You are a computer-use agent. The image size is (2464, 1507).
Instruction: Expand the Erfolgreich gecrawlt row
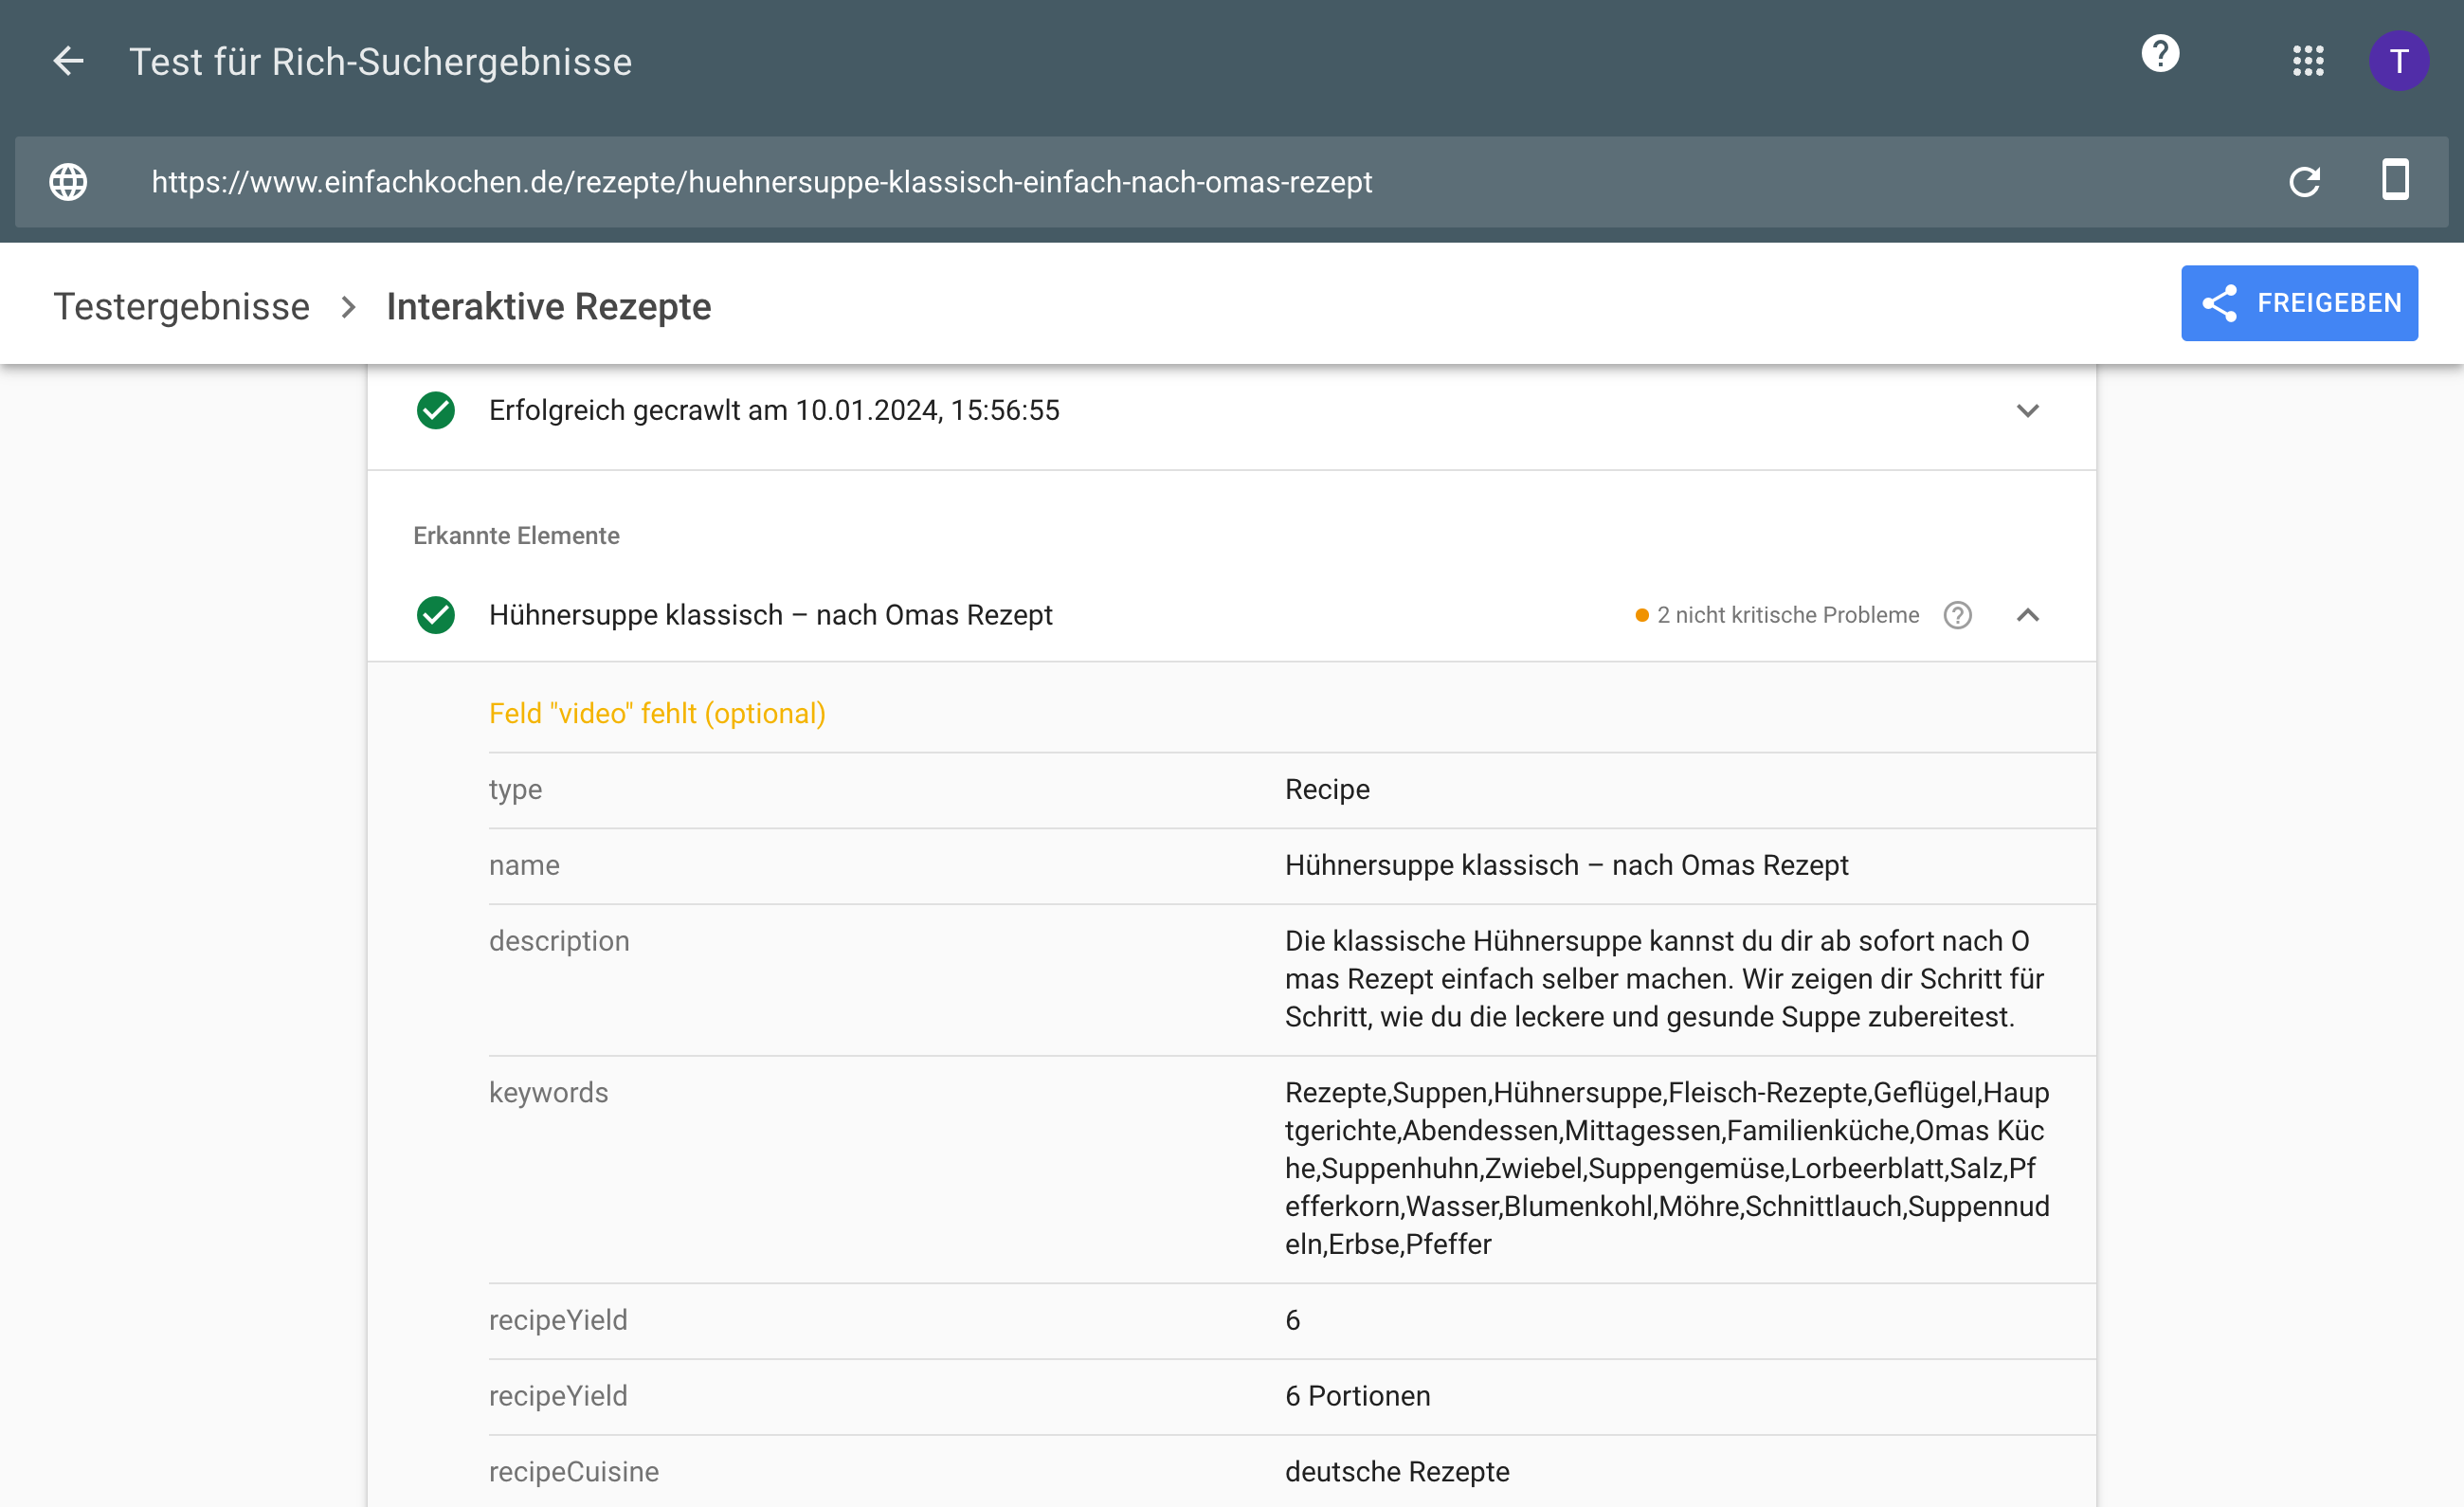click(x=2027, y=411)
